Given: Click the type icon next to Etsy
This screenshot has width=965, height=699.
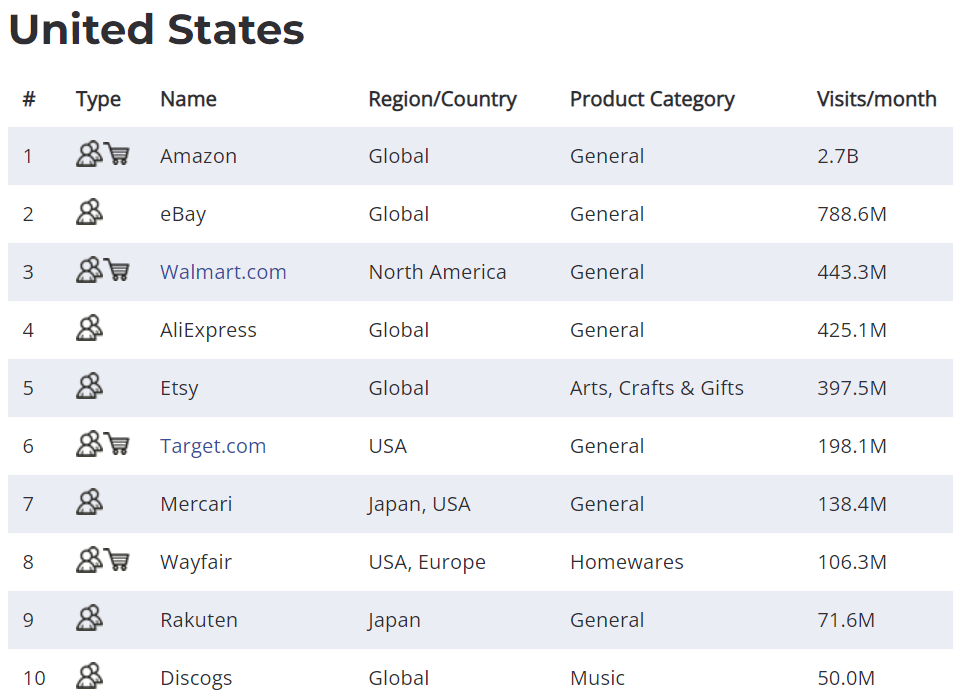Looking at the screenshot, I should 90,386.
